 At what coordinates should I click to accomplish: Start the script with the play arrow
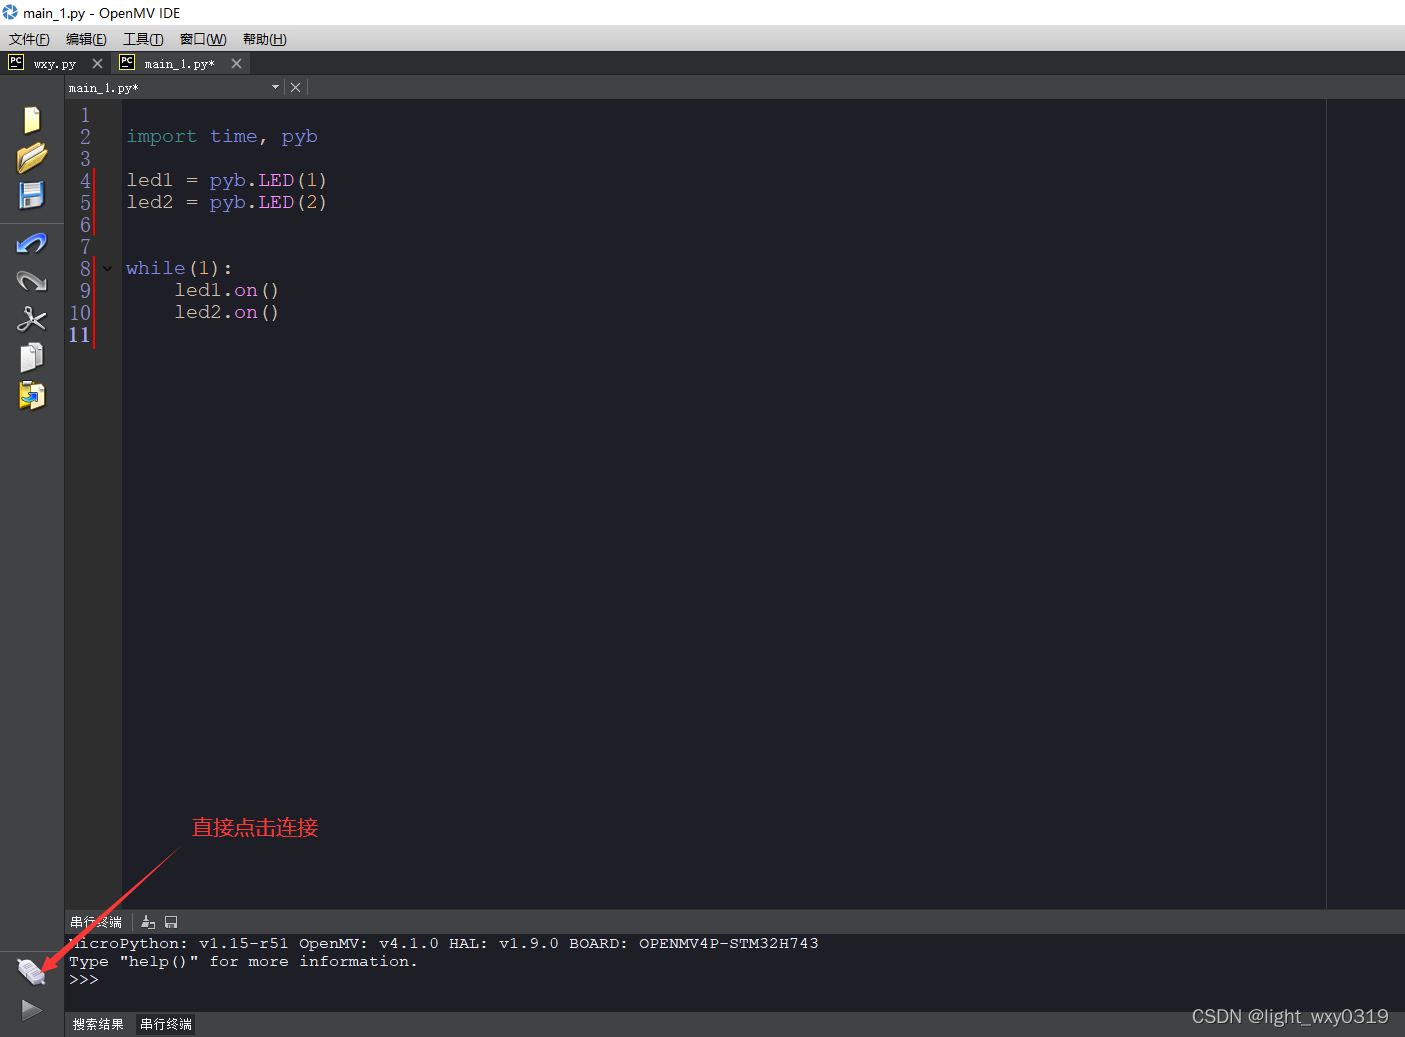[32, 1009]
